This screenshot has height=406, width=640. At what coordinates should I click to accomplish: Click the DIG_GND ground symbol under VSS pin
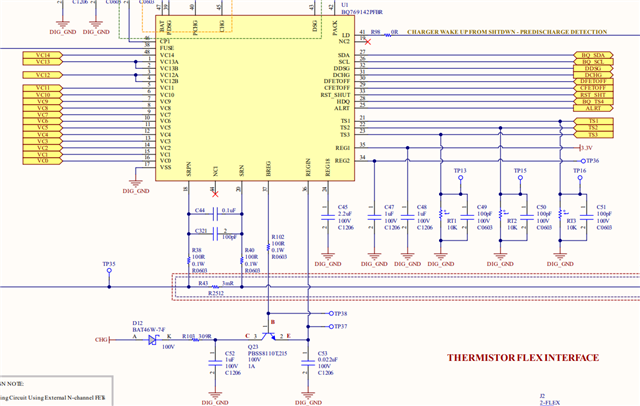[x=136, y=186]
